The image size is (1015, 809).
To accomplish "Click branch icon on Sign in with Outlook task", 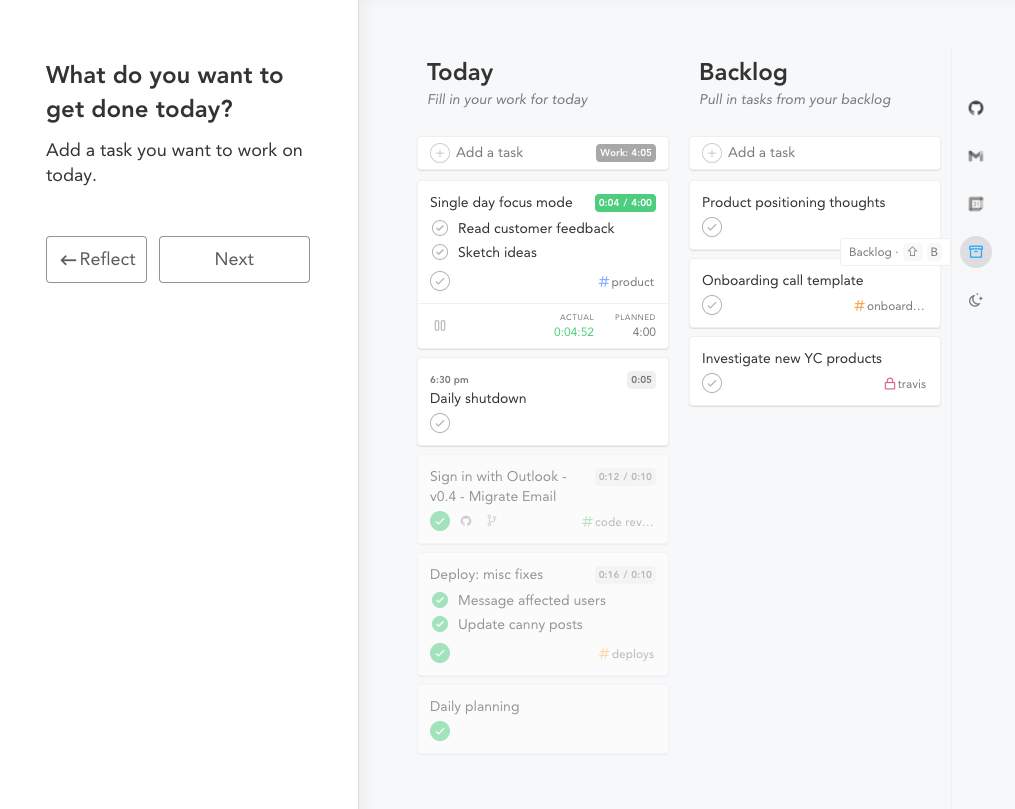I will pyautogui.click(x=491, y=521).
